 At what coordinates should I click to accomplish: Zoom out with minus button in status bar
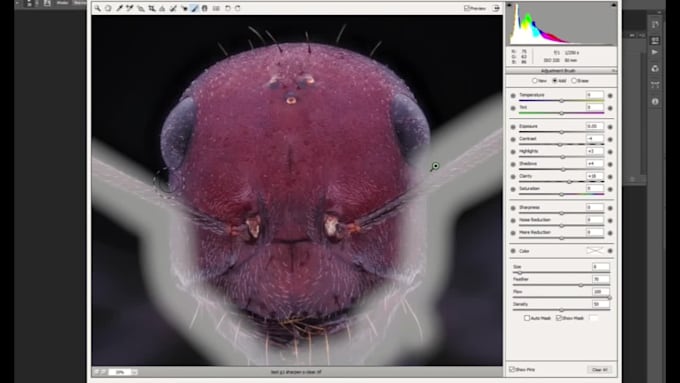[97, 372]
